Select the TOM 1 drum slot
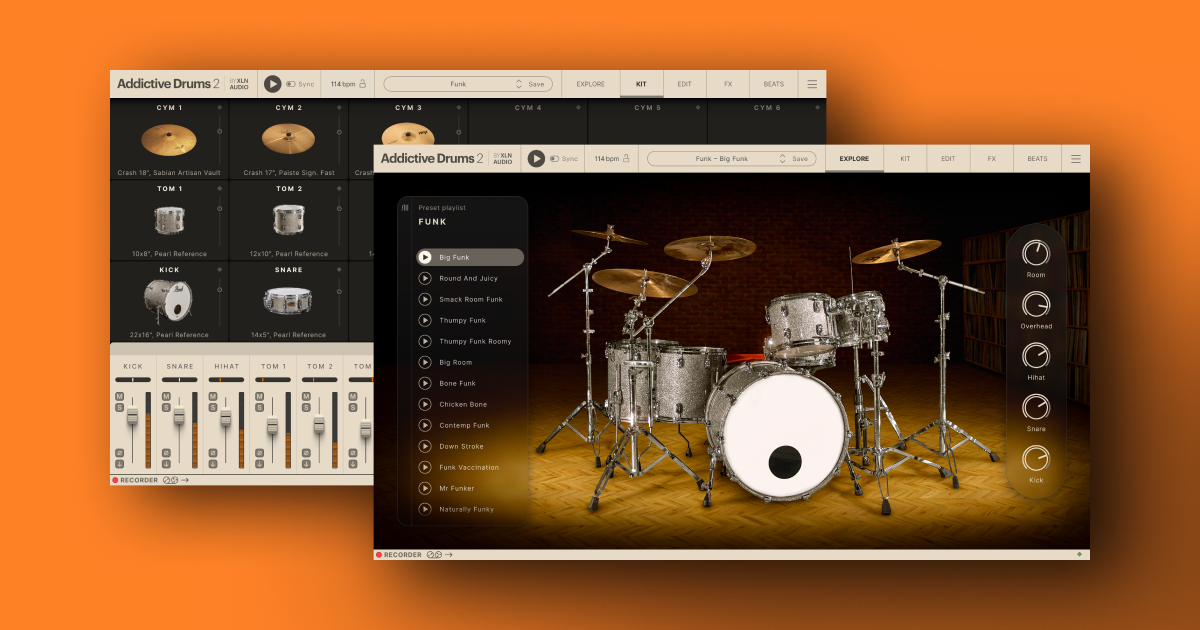 pos(169,220)
